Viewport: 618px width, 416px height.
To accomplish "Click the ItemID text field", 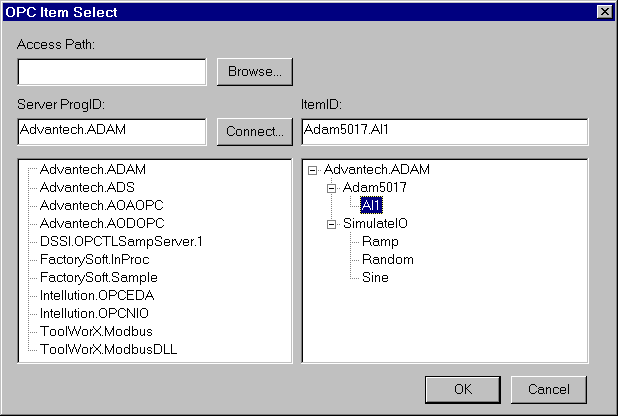I will coord(444,132).
